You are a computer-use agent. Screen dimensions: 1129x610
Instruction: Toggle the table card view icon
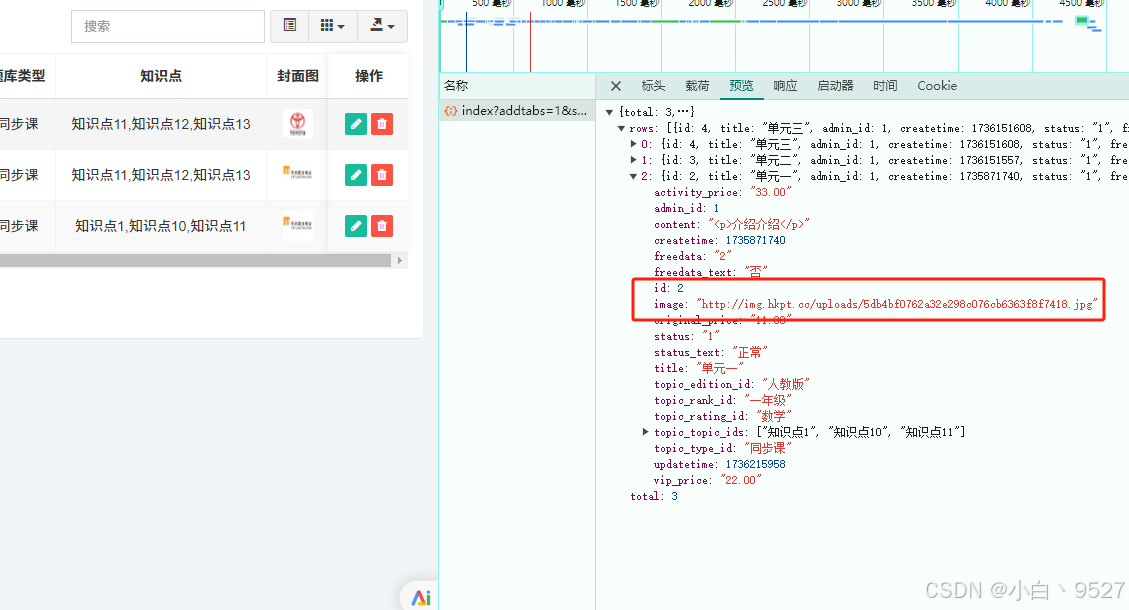click(x=289, y=26)
